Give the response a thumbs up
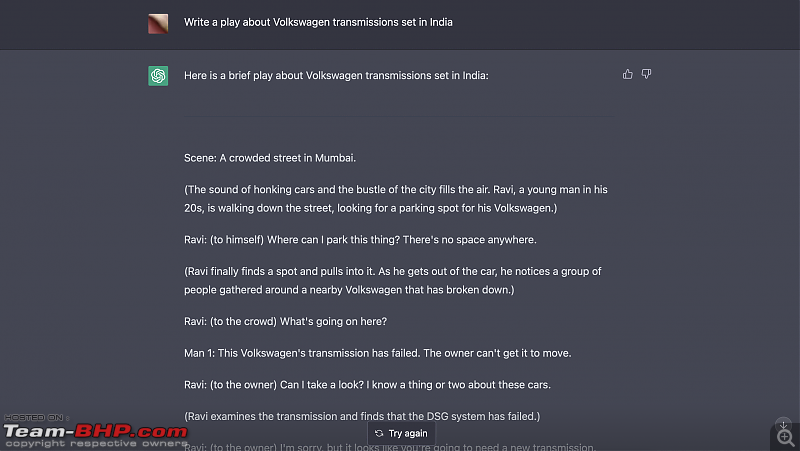Viewport: 800px width, 451px height. click(x=628, y=74)
